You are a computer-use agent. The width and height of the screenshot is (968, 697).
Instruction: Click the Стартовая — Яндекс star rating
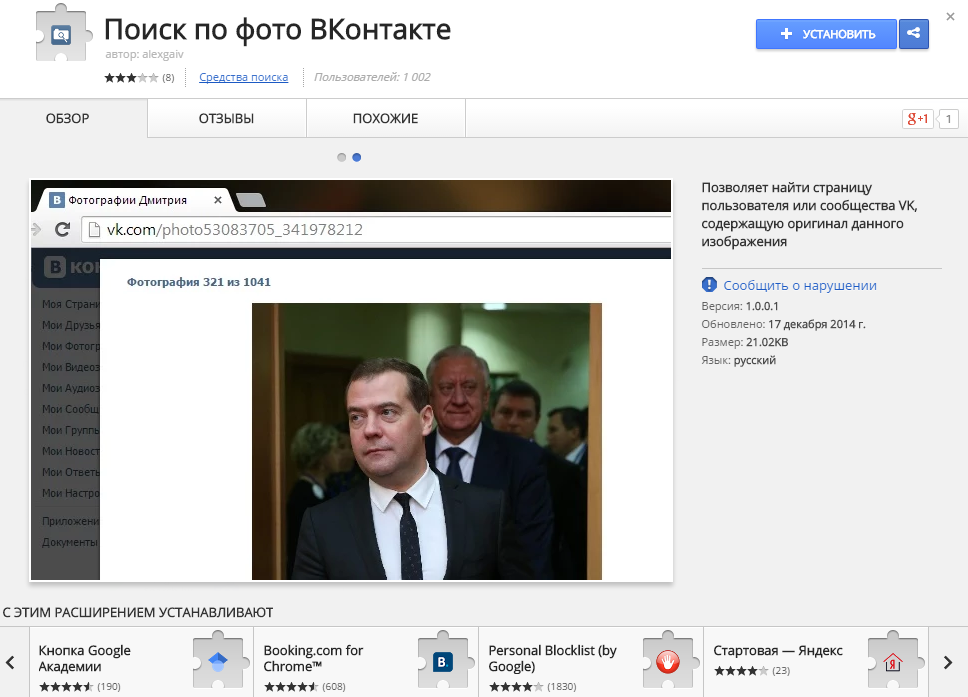click(x=741, y=671)
